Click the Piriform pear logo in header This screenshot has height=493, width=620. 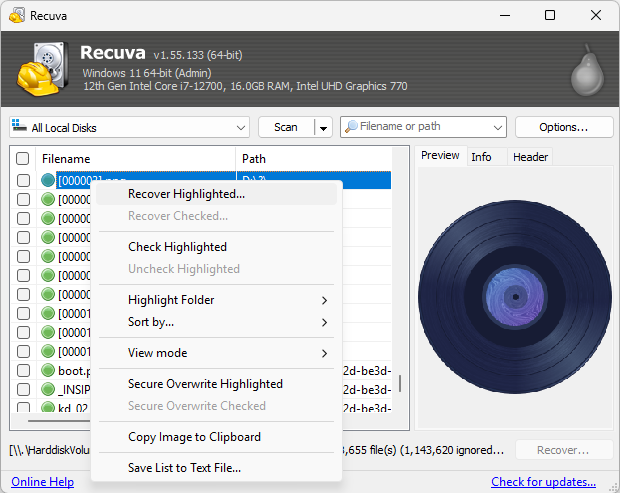click(x=587, y=70)
